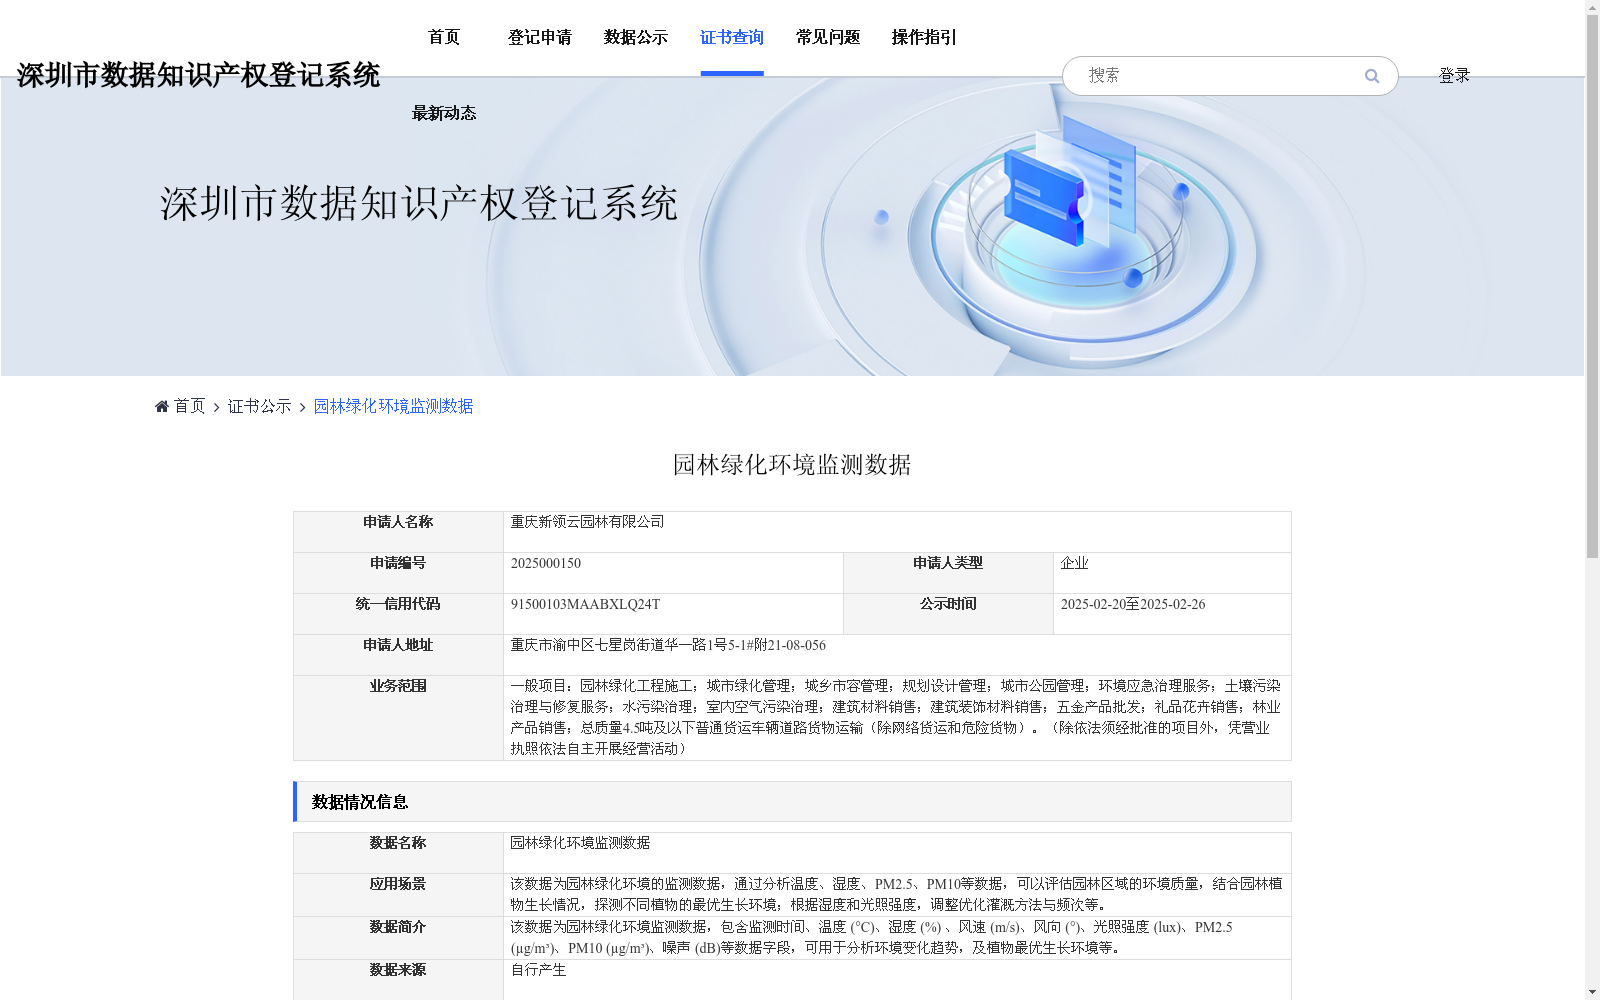The image size is (1600, 1000).
Task: Select the credit code 91500103MAABXLQ24T
Action: point(585,604)
